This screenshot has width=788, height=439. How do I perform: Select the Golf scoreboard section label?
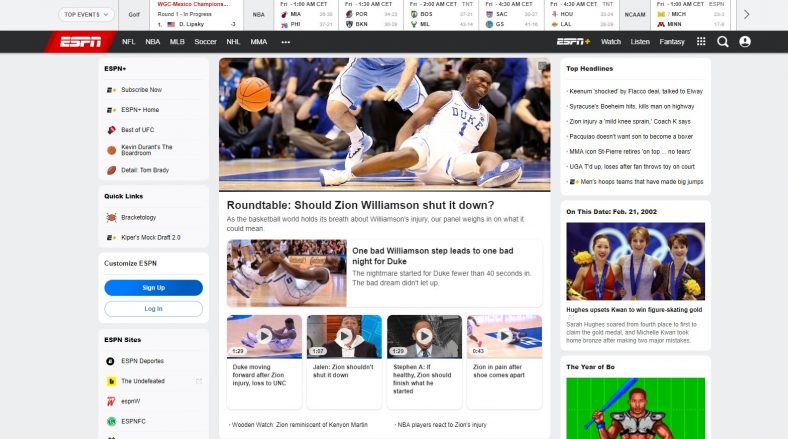point(134,15)
